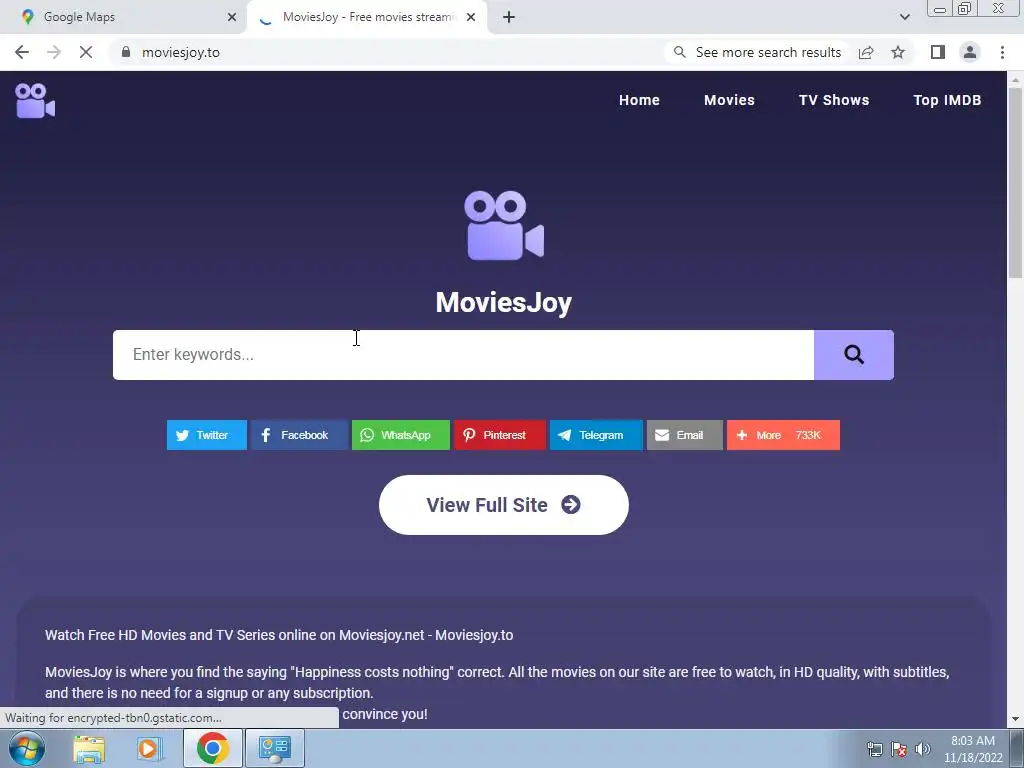The width and height of the screenshot is (1024, 768).
Task: Bookmark this page with star icon
Action: click(x=898, y=52)
